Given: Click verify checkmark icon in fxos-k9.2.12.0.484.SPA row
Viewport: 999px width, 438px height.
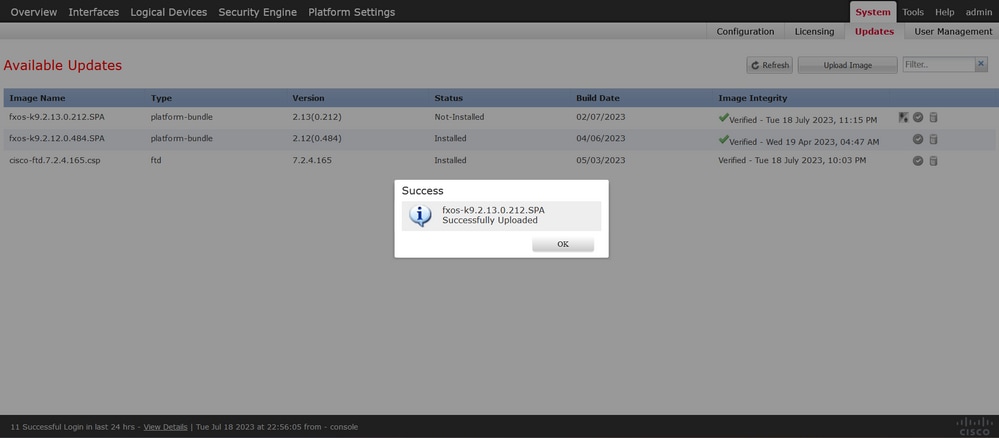Looking at the screenshot, I should tap(918, 139).
